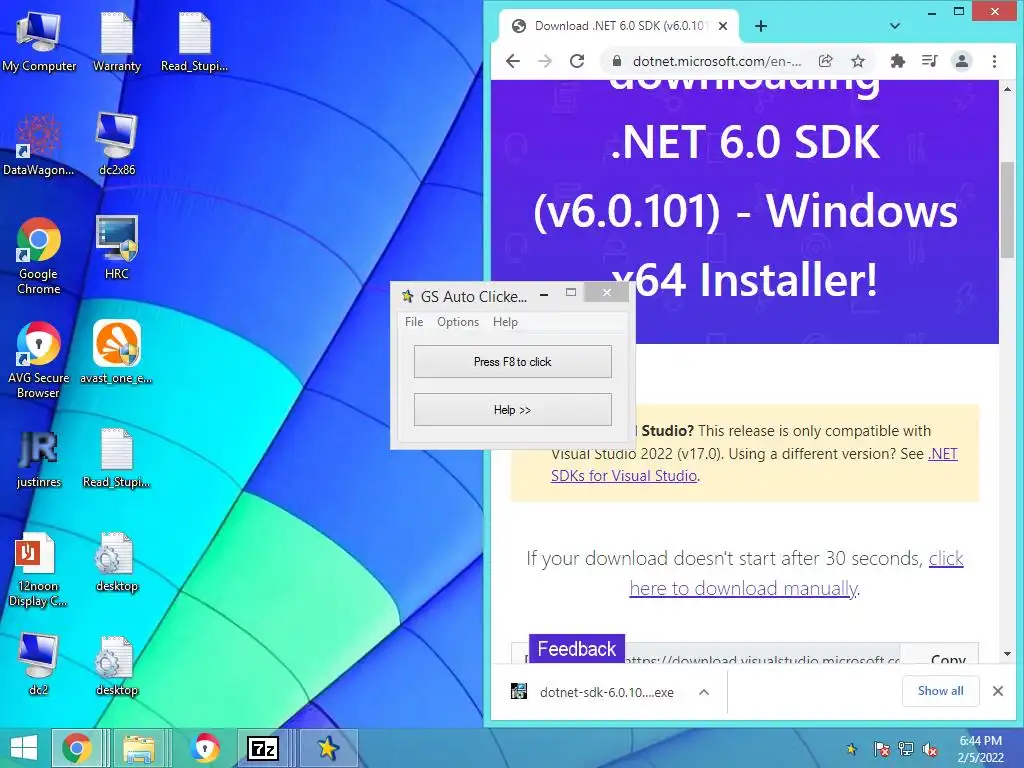Open the Warranty text file icon
The image size is (1024, 768).
point(117,43)
